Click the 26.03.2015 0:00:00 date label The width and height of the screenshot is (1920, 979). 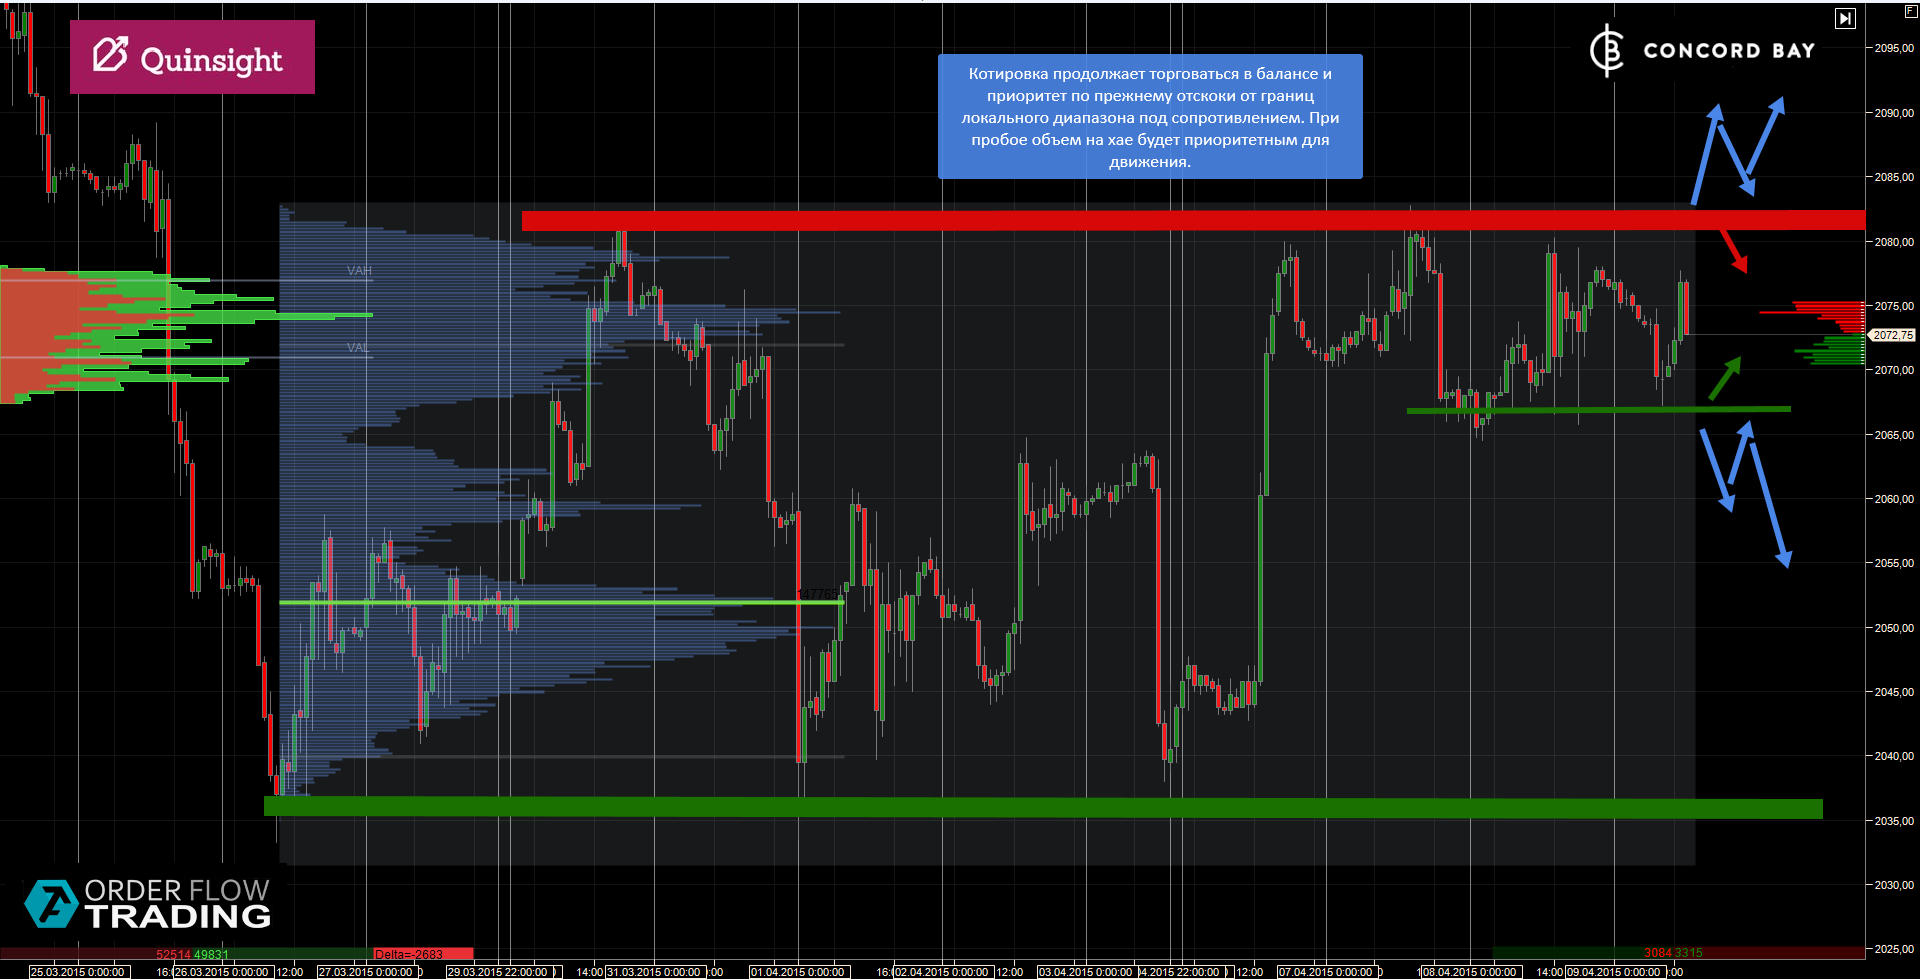223,972
